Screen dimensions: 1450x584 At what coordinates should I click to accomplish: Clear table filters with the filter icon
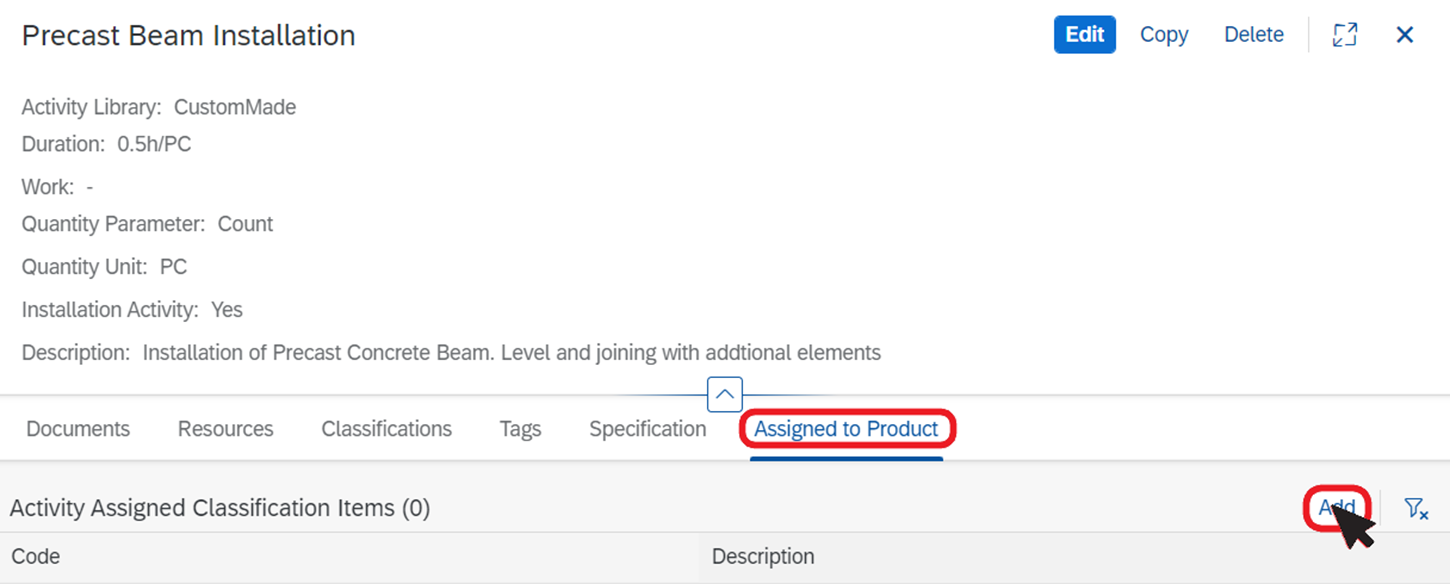pos(1415,508)
